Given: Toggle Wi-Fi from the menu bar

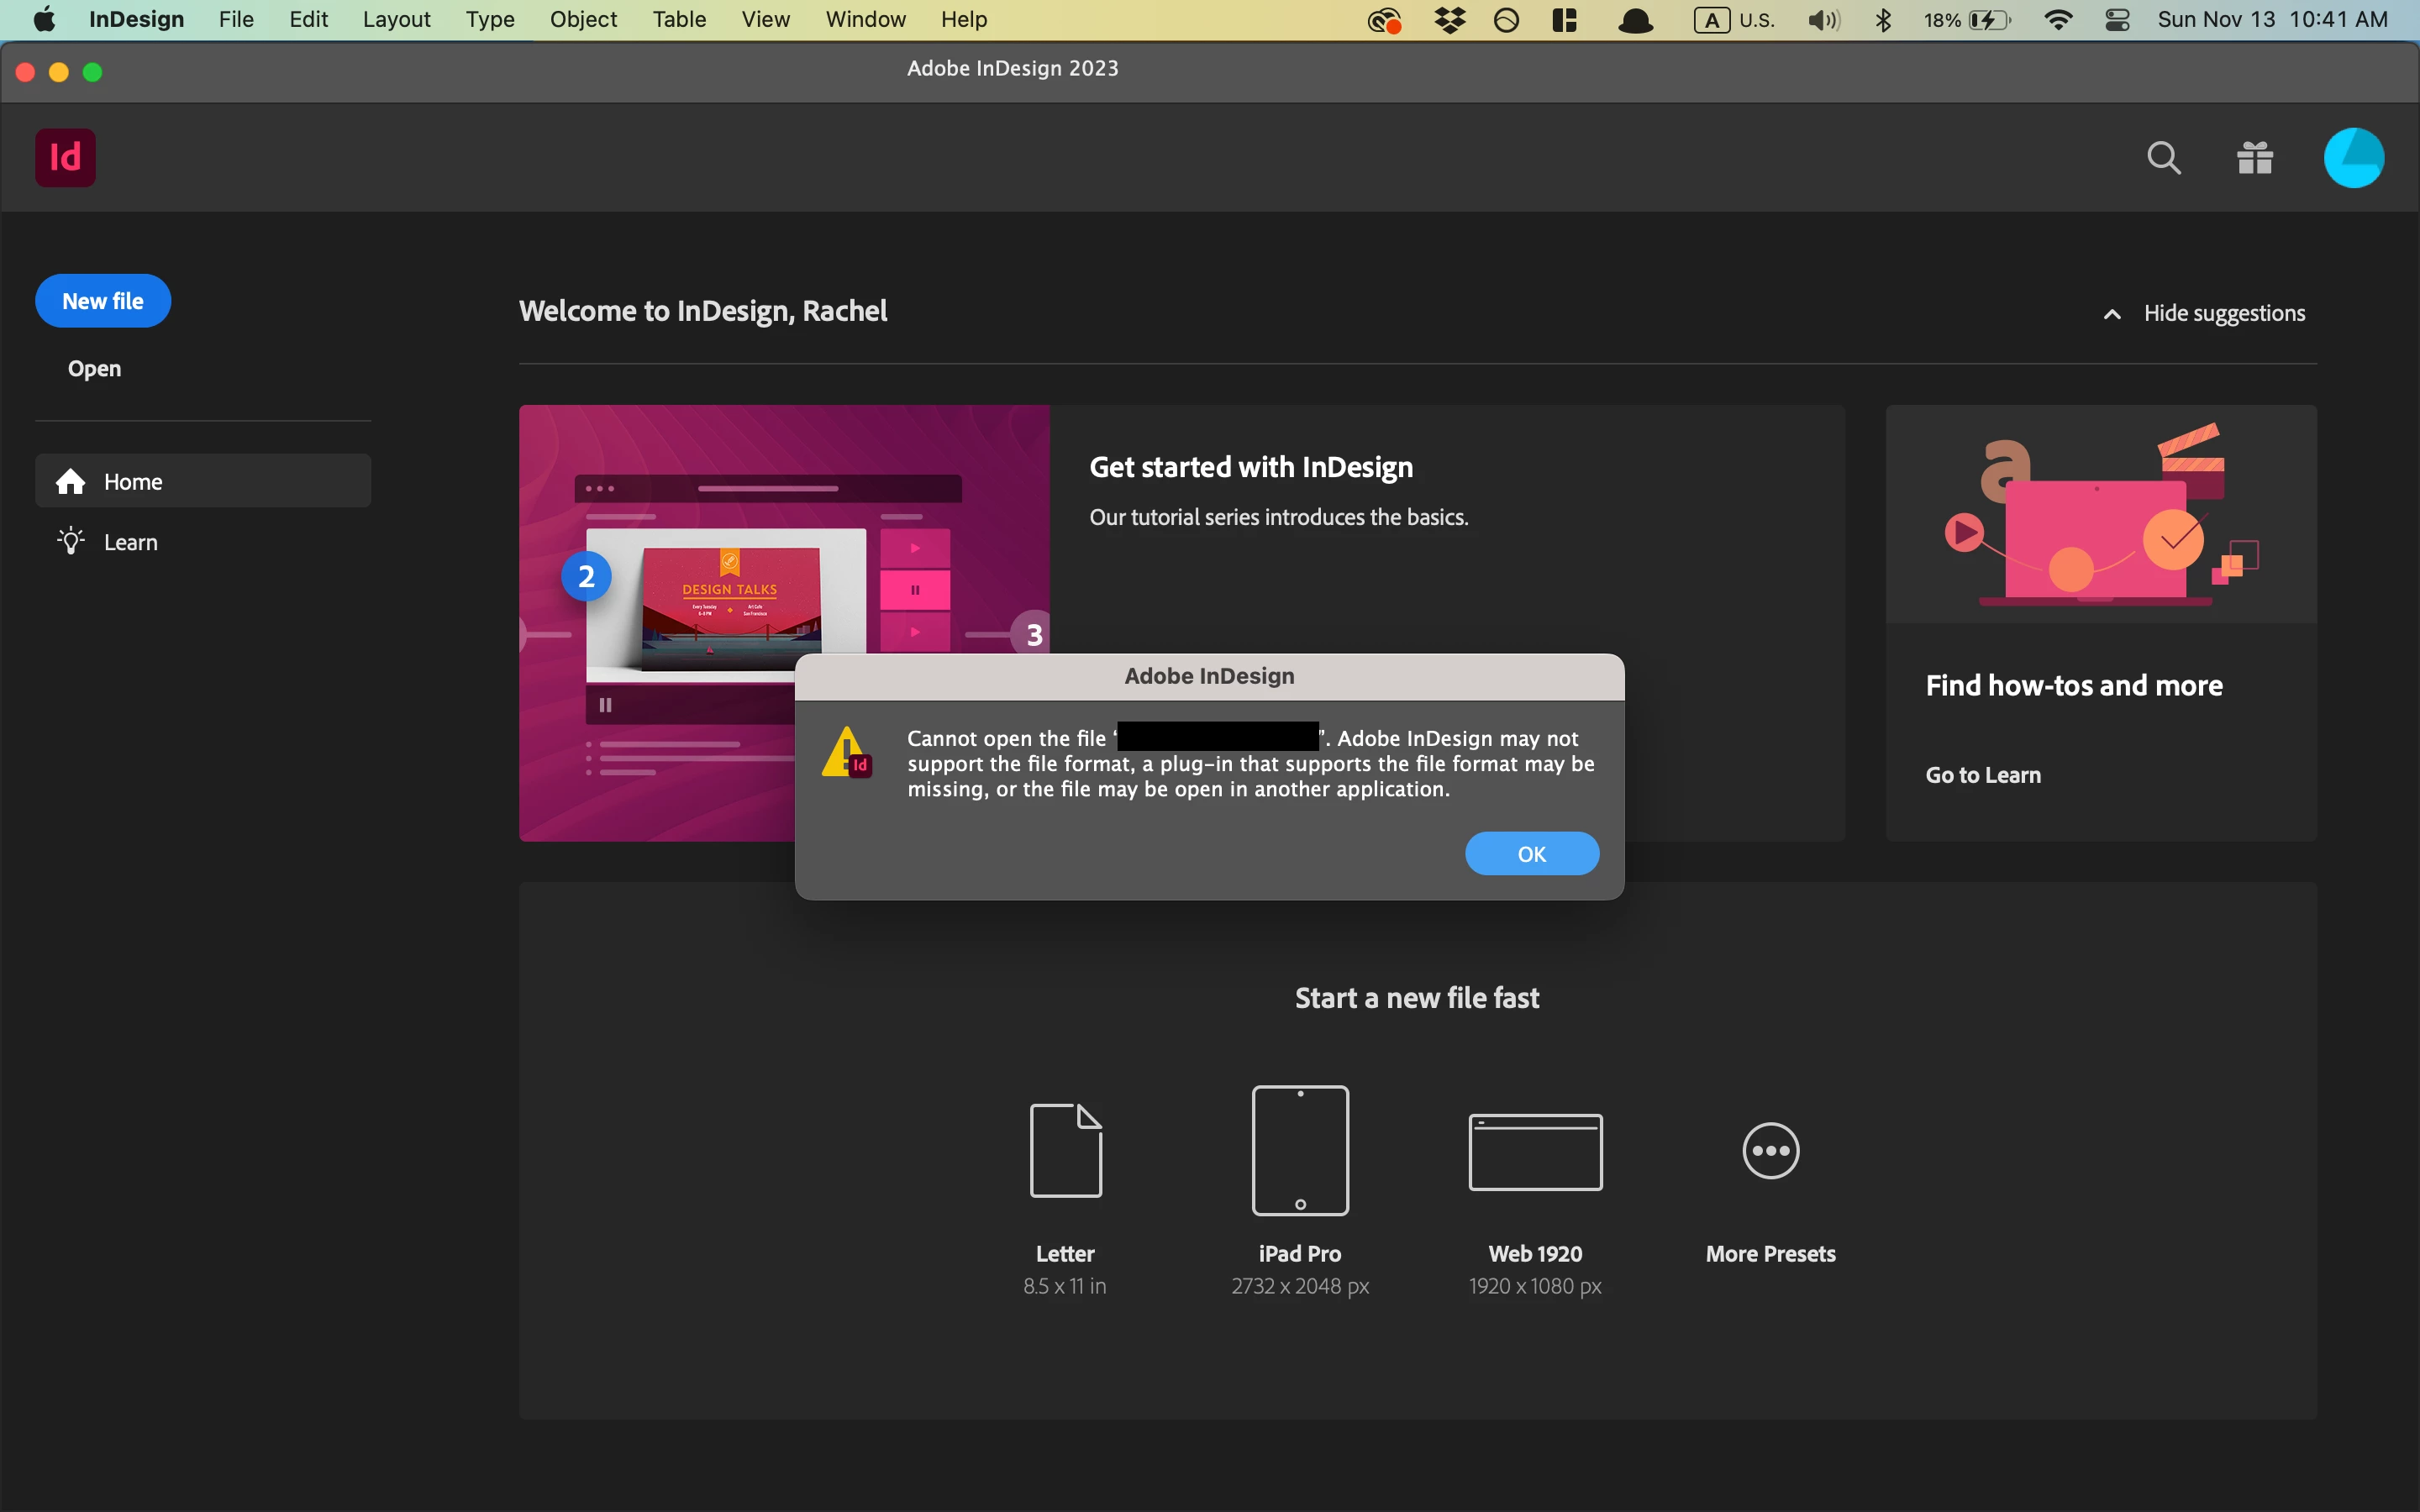Looking at the screenshot, I should pos(2058,20).
